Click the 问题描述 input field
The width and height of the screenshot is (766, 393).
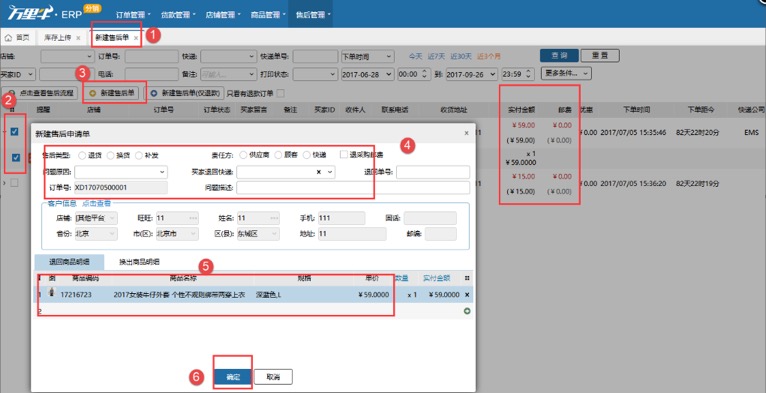[x=353, y=187]
